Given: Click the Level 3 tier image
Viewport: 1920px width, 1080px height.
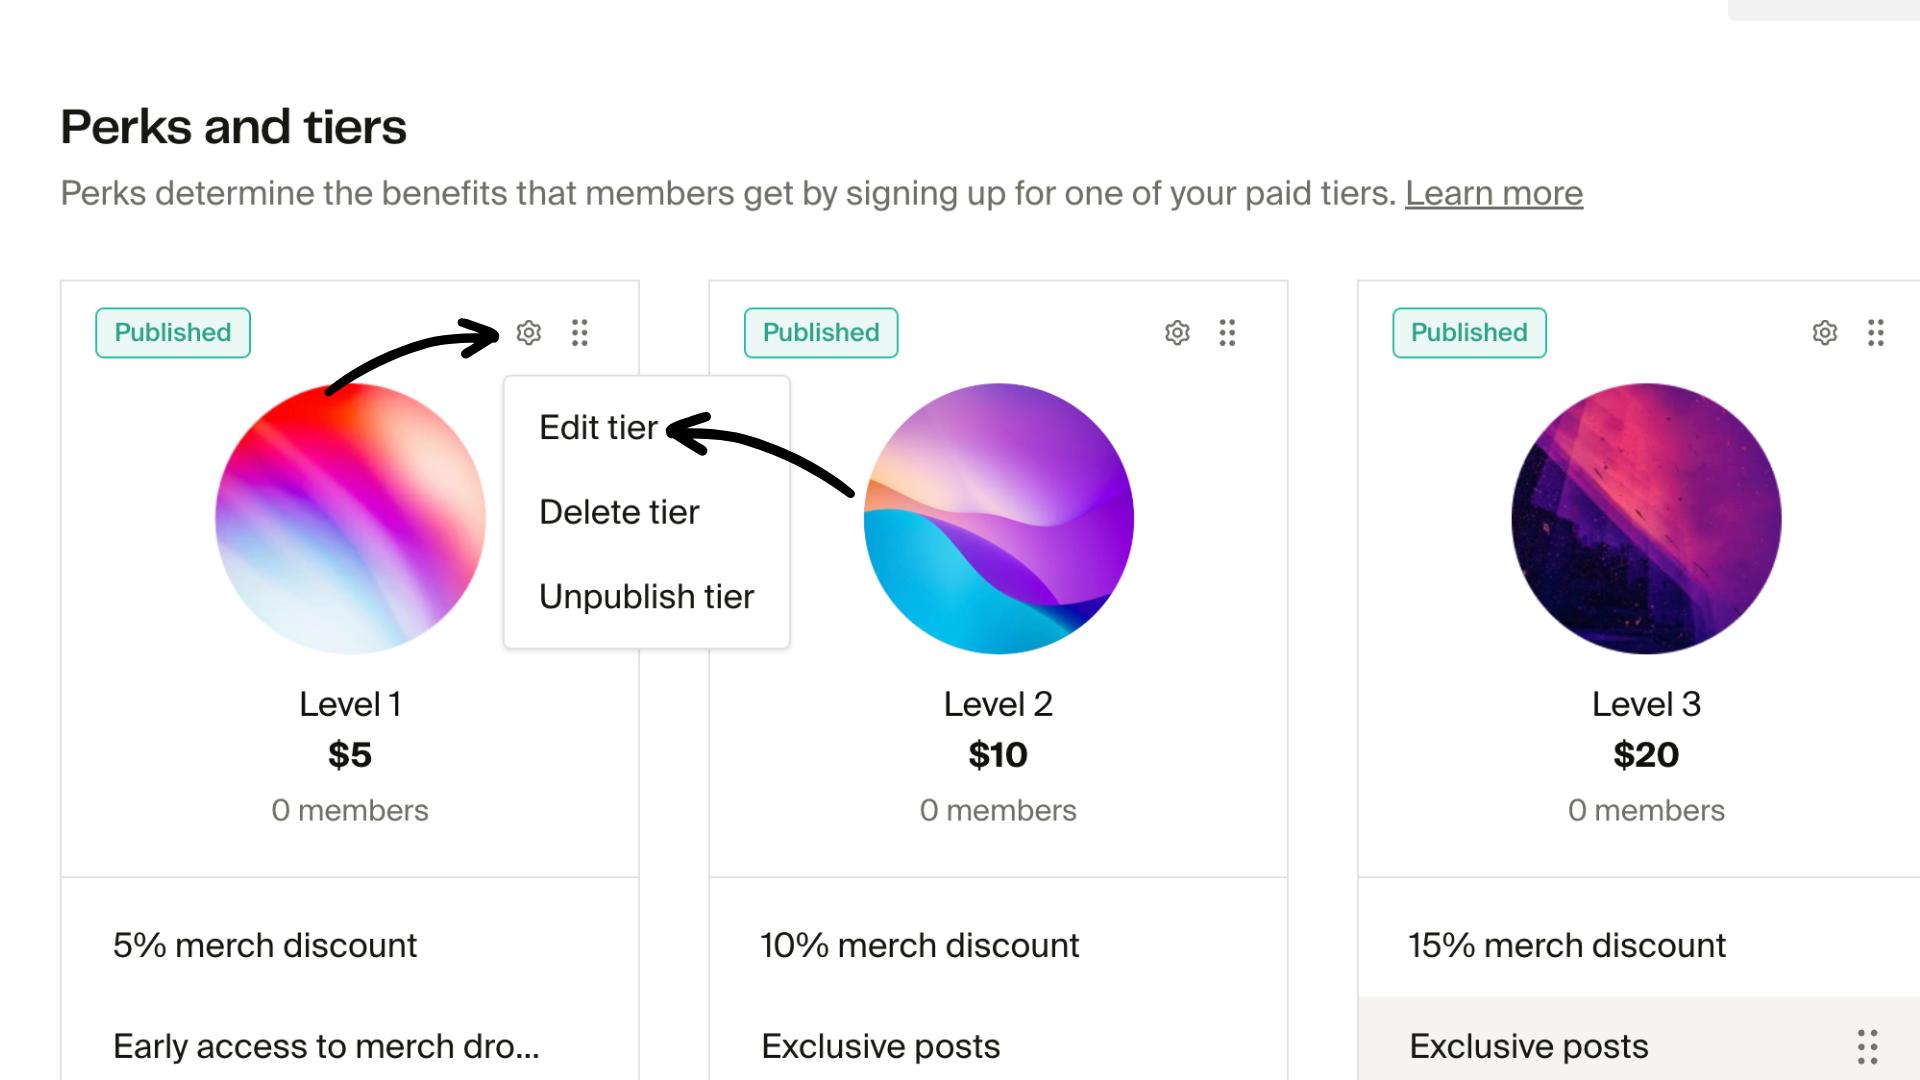Looking at the screenshot, I should coord(1646,519).
